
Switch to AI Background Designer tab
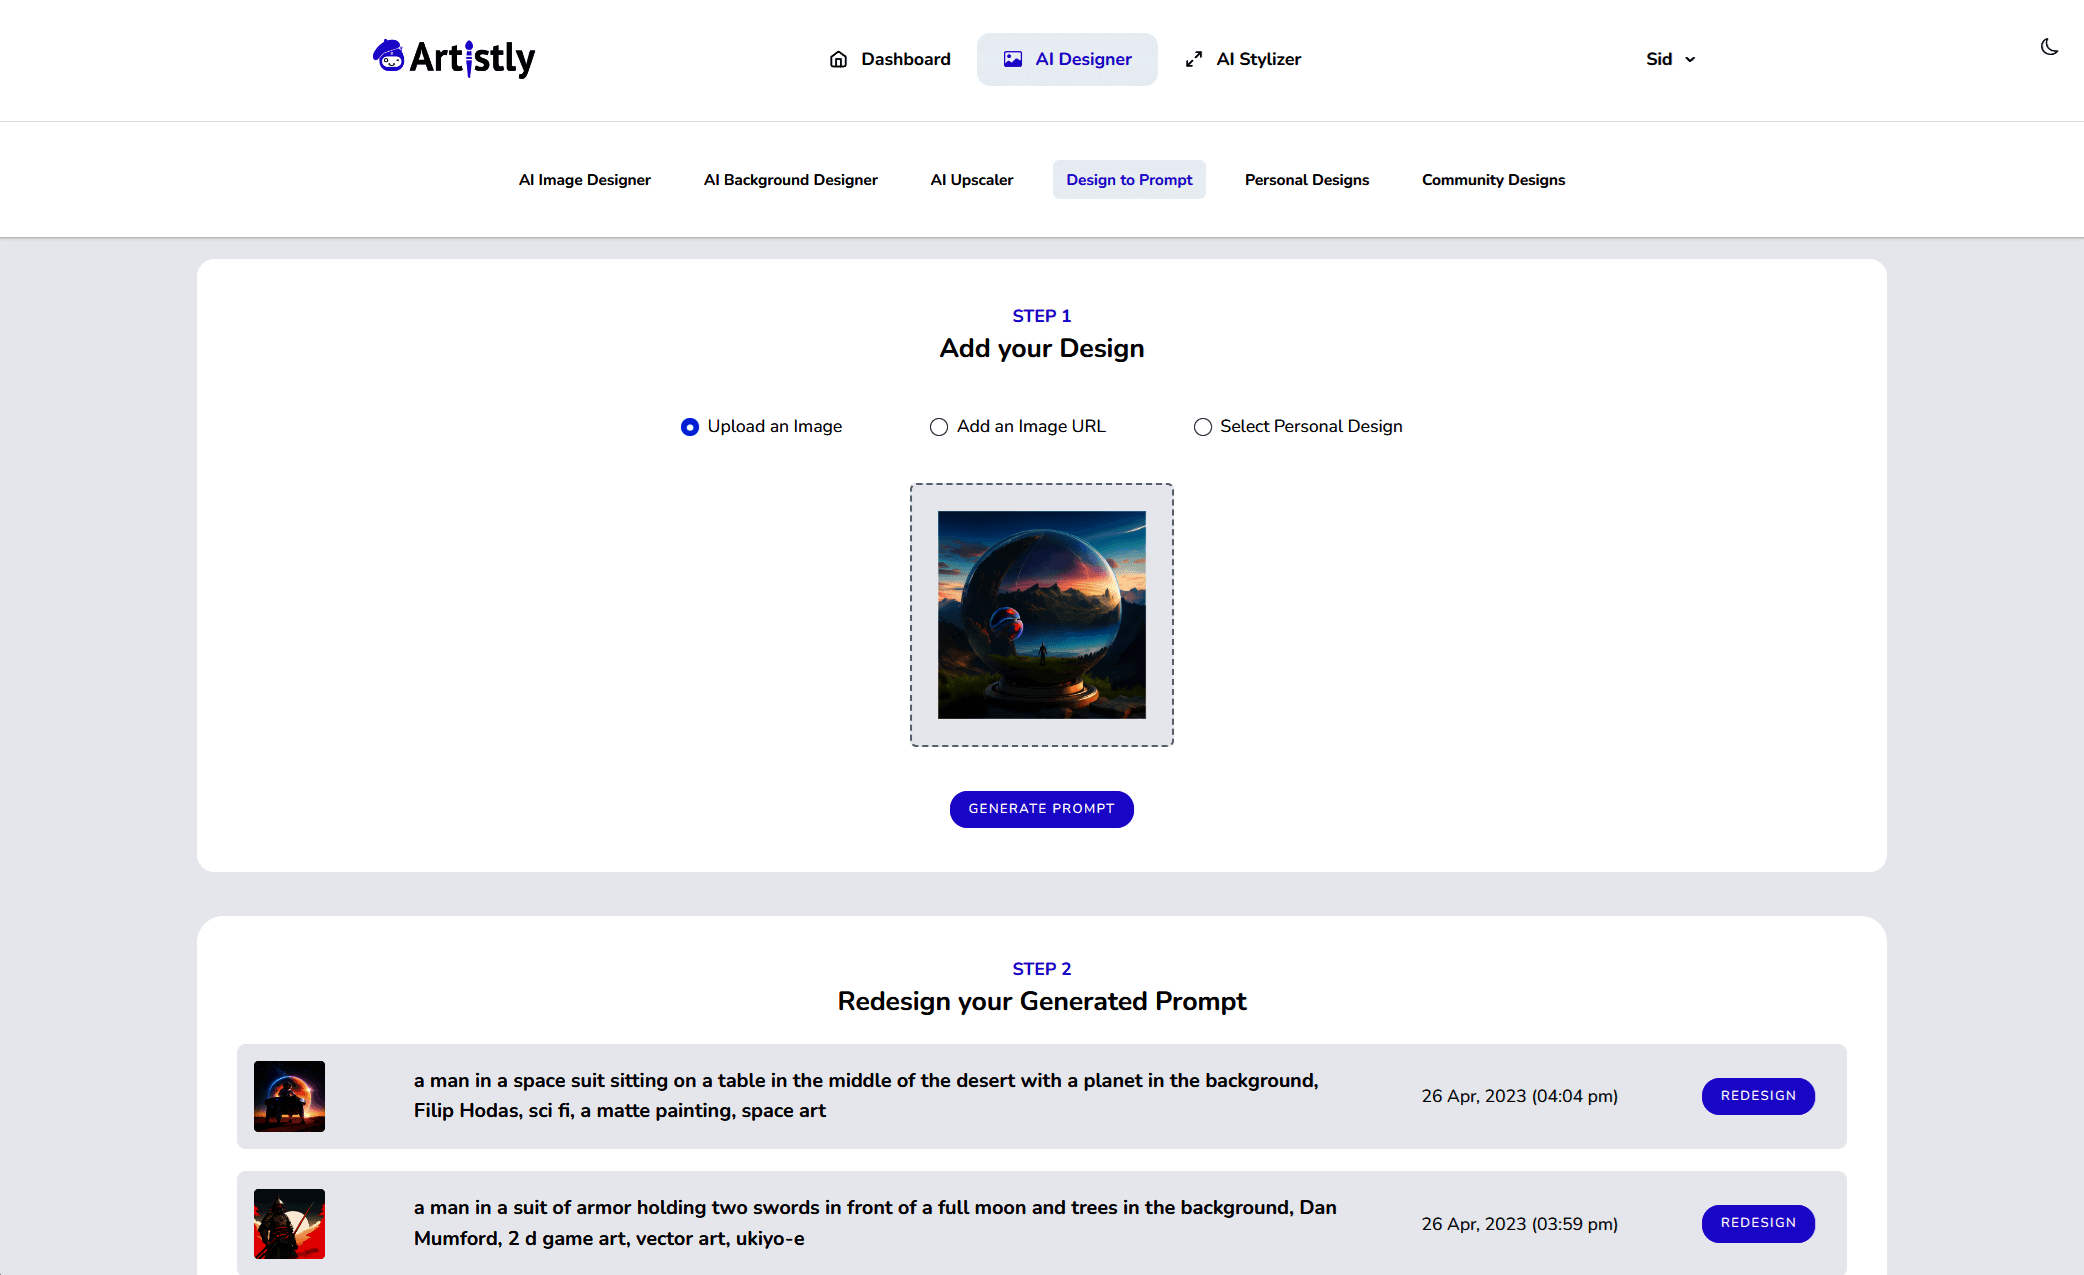[790, 180]
